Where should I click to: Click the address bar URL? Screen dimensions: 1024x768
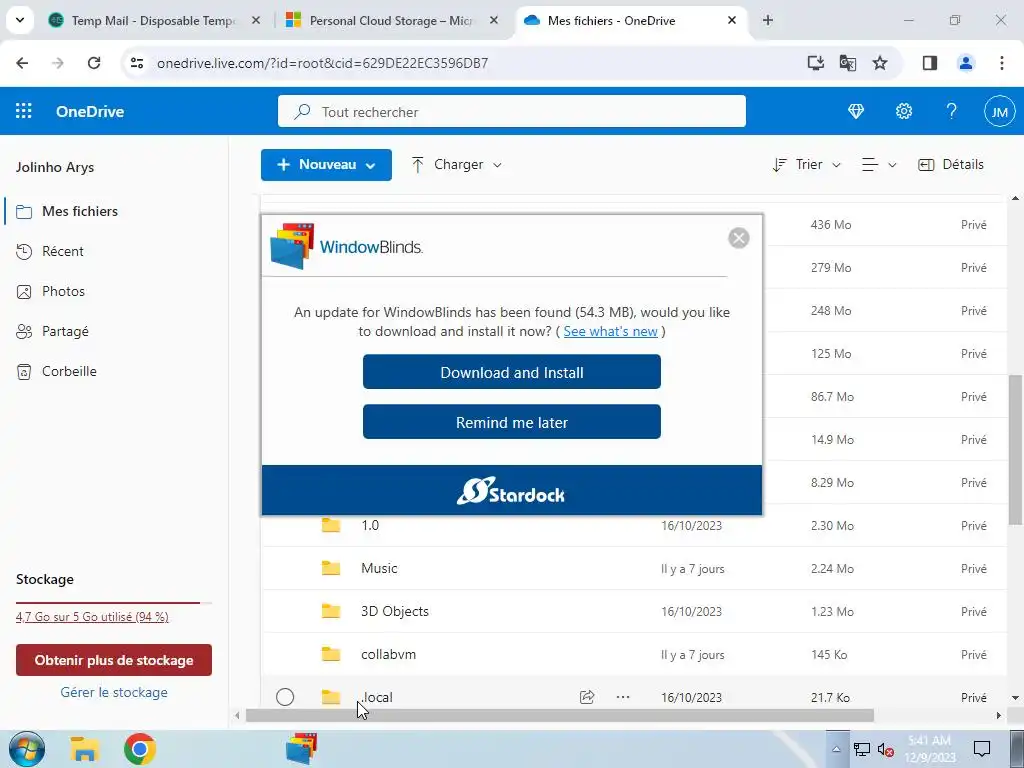323,63
